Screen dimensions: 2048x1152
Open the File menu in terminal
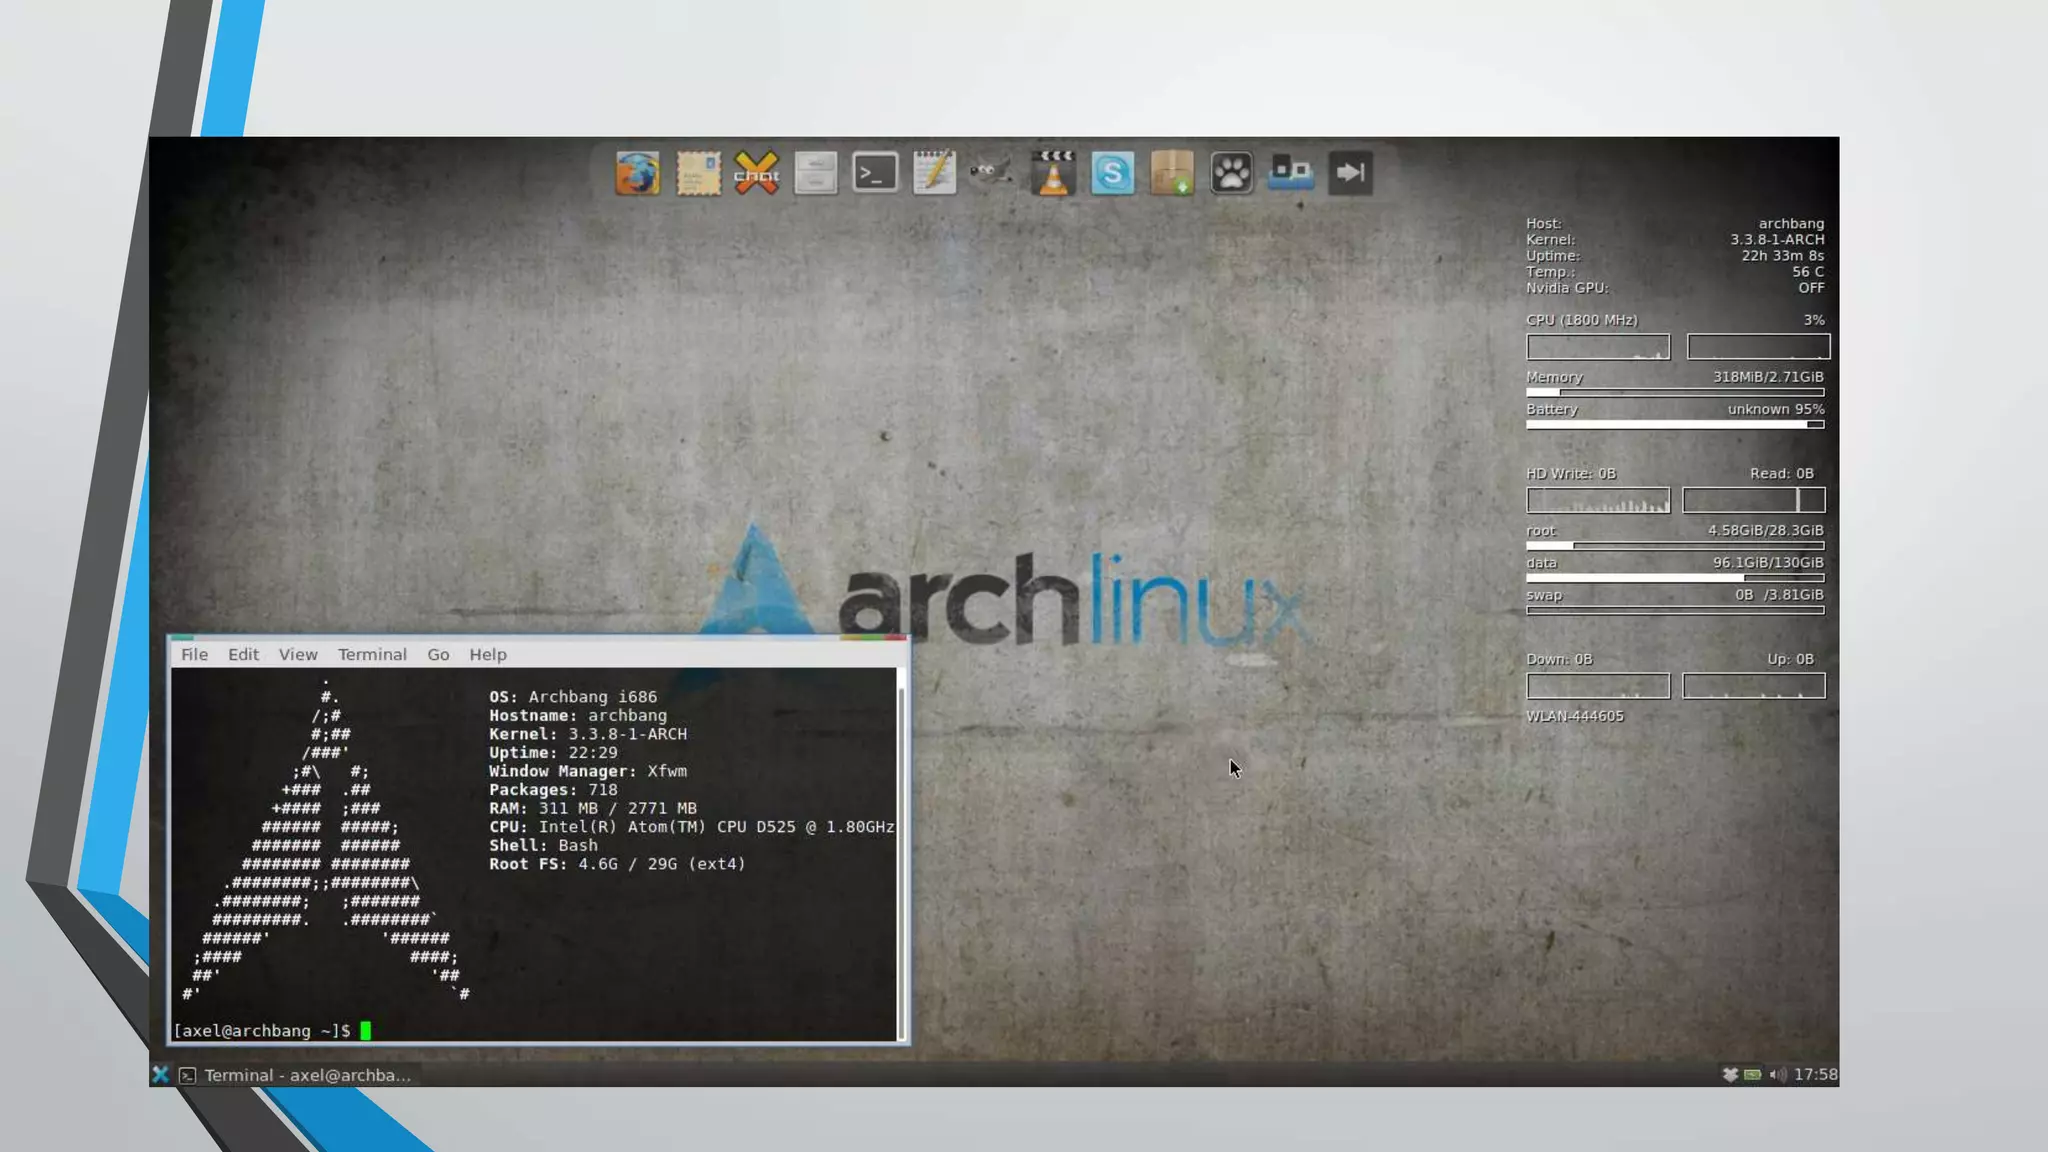pyautogui.click(x=194, y=654)
